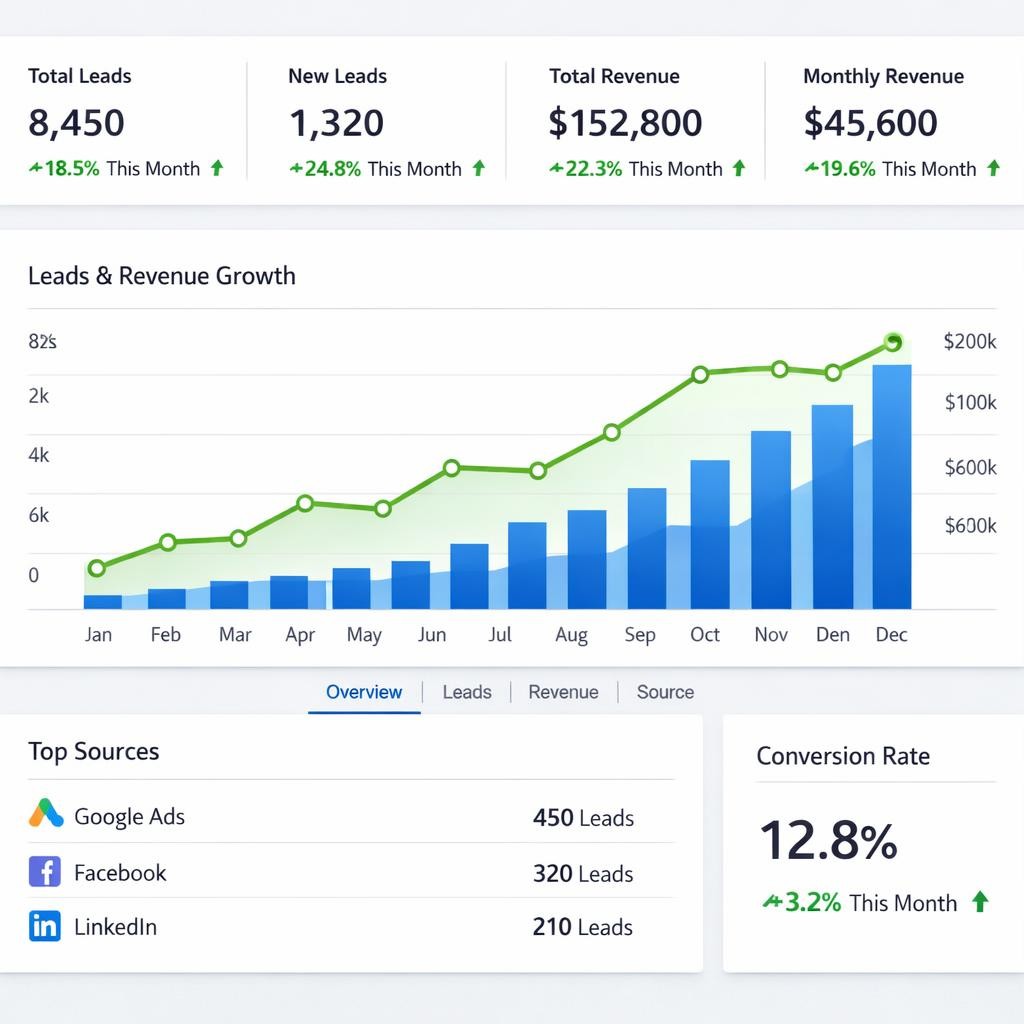Click the Conversion Rate value 12.8%
This screenshot has width=1024, height=1024.
829,840
